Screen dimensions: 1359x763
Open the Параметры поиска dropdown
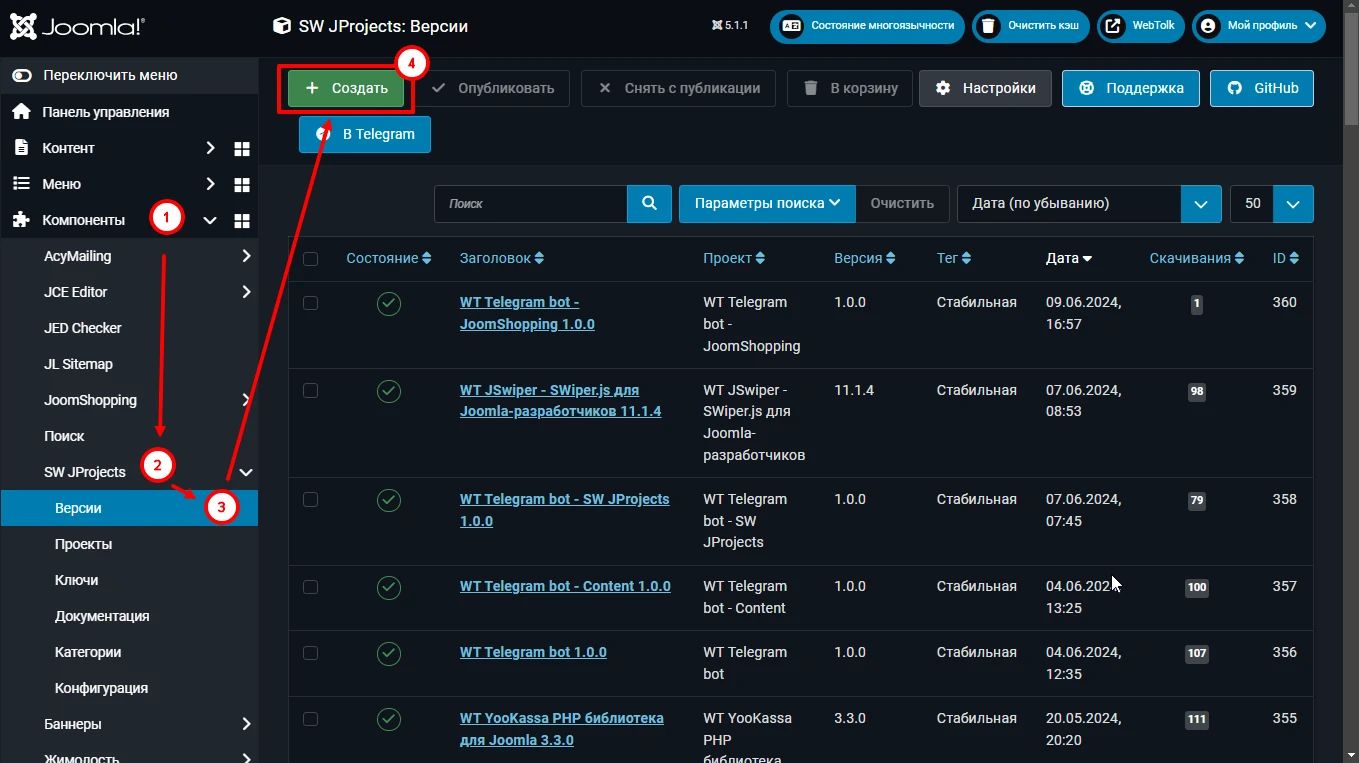coord(768,203)
